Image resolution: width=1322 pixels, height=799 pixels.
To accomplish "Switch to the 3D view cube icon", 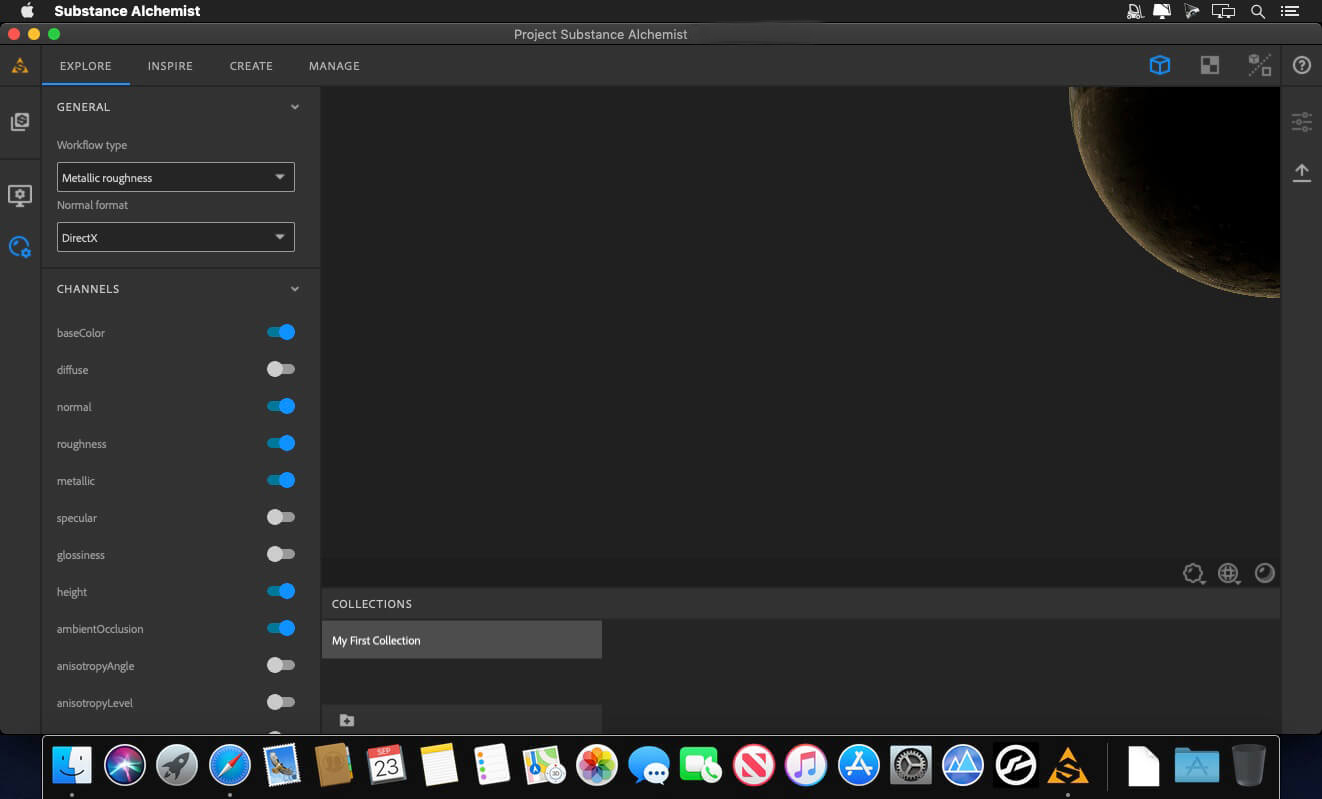I will [x=1160, y=65].
